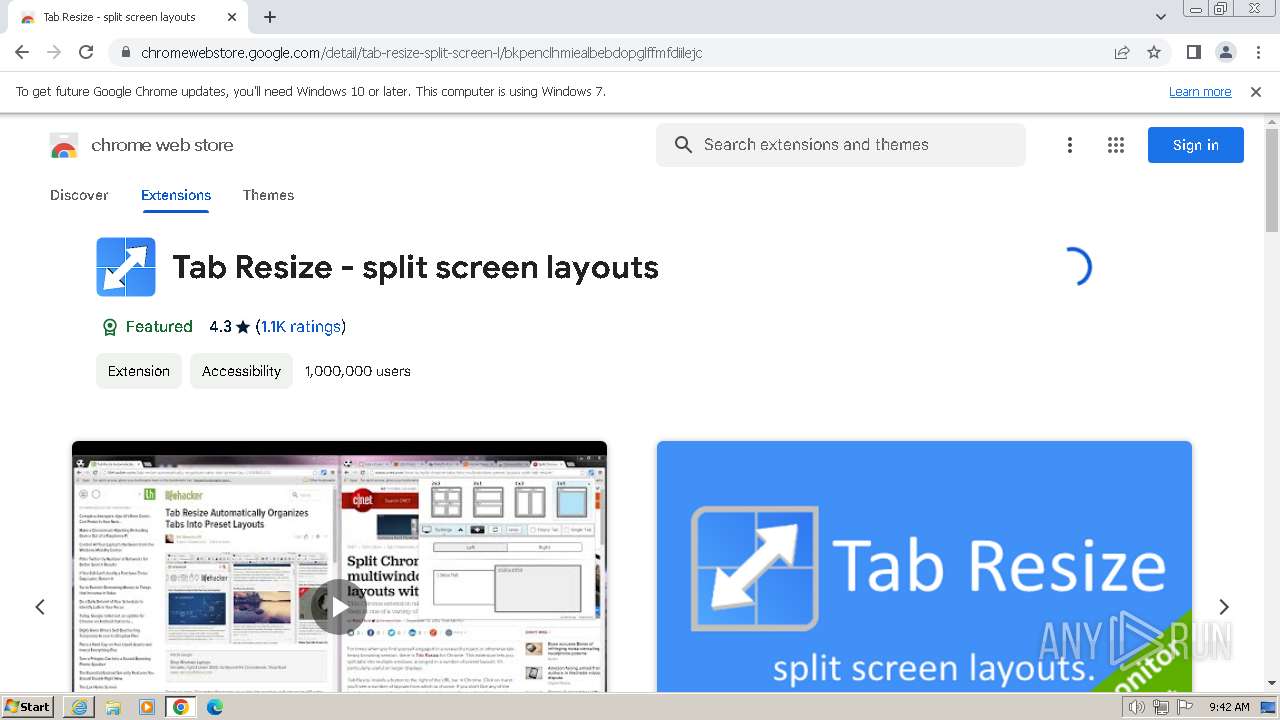Click the share page icon

click(1122, 52)
